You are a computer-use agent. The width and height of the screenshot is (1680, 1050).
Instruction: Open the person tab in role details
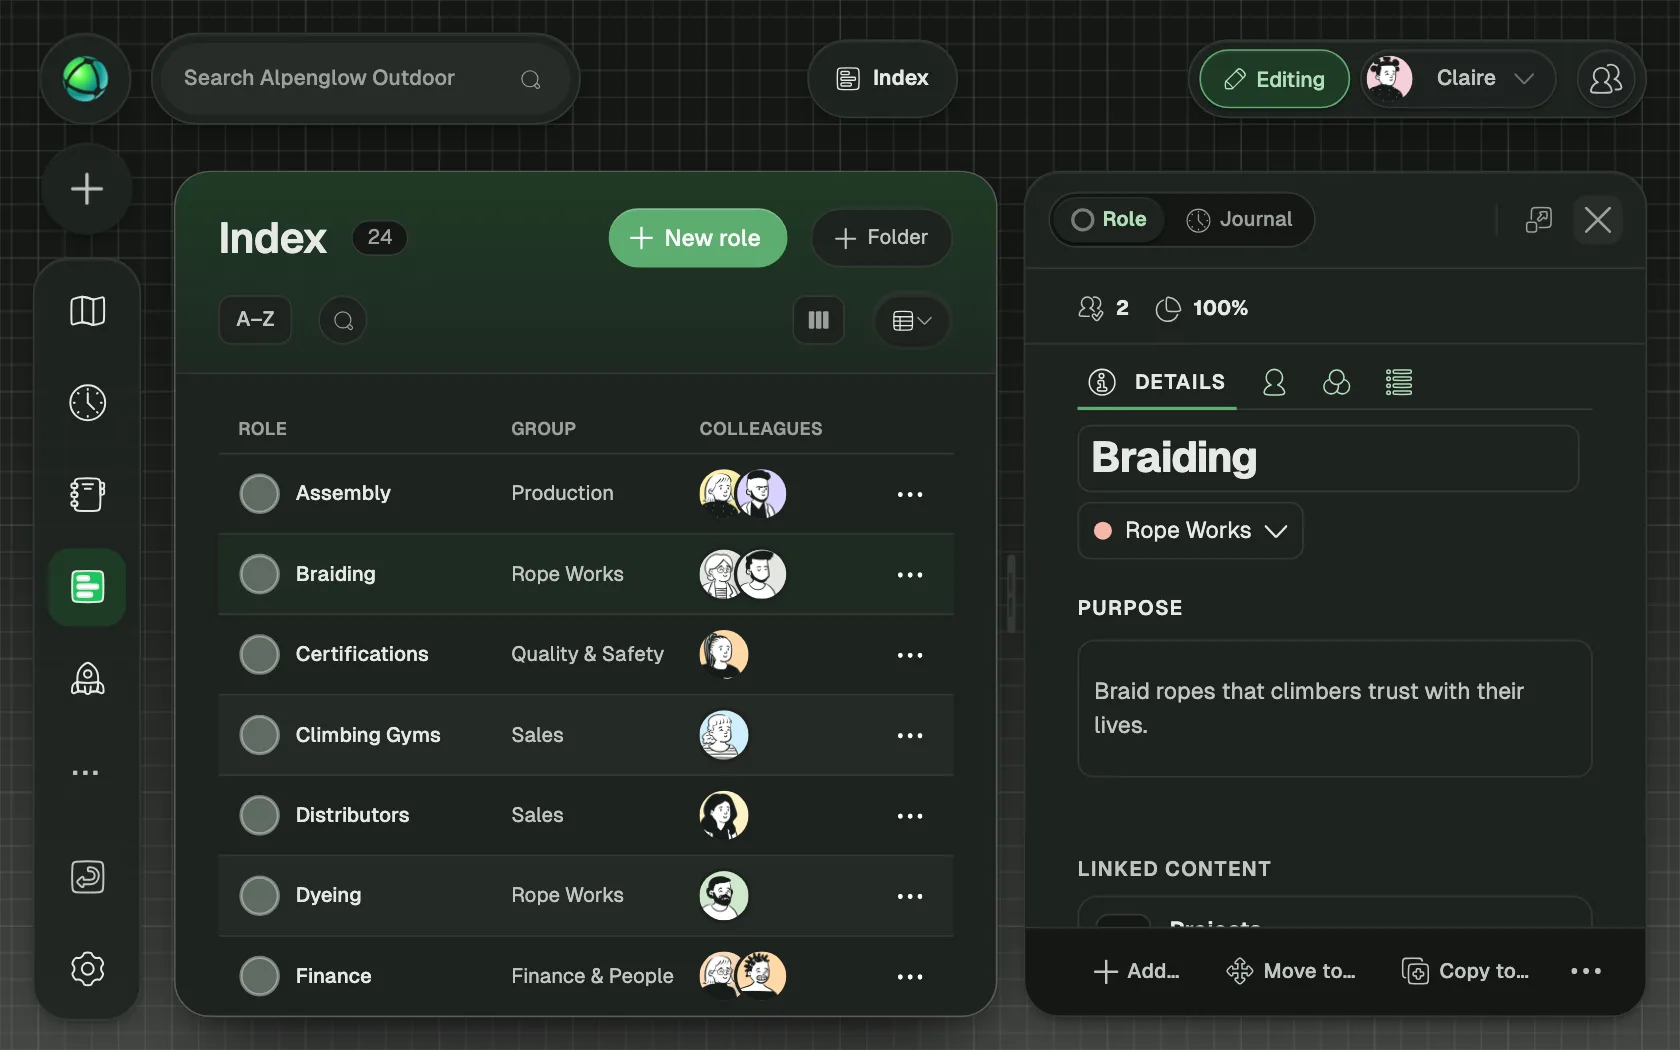[1274, 382]
